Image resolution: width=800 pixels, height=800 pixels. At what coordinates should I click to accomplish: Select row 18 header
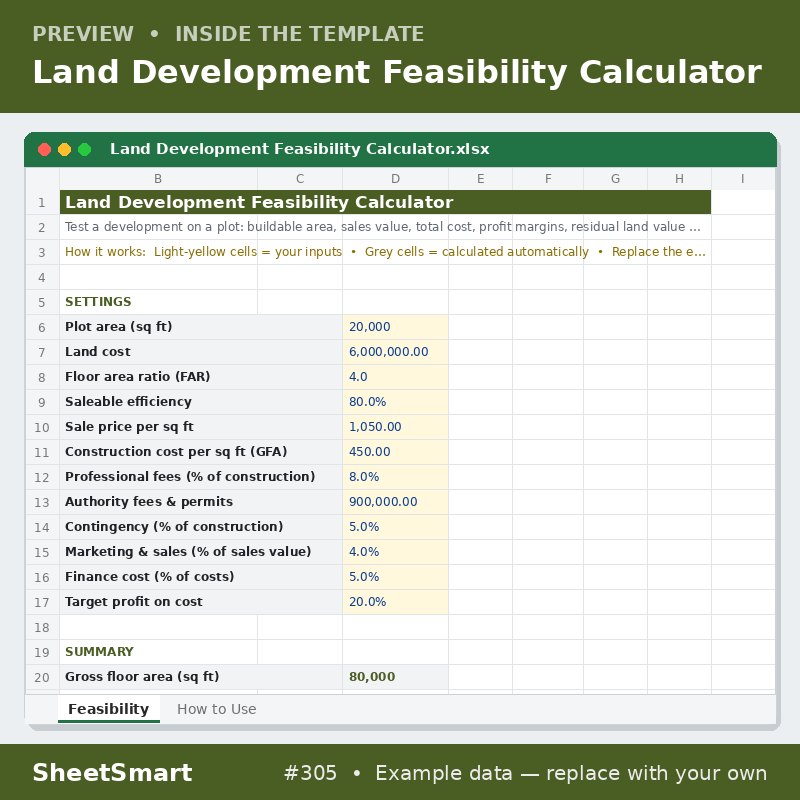click(x=42, y=628)
